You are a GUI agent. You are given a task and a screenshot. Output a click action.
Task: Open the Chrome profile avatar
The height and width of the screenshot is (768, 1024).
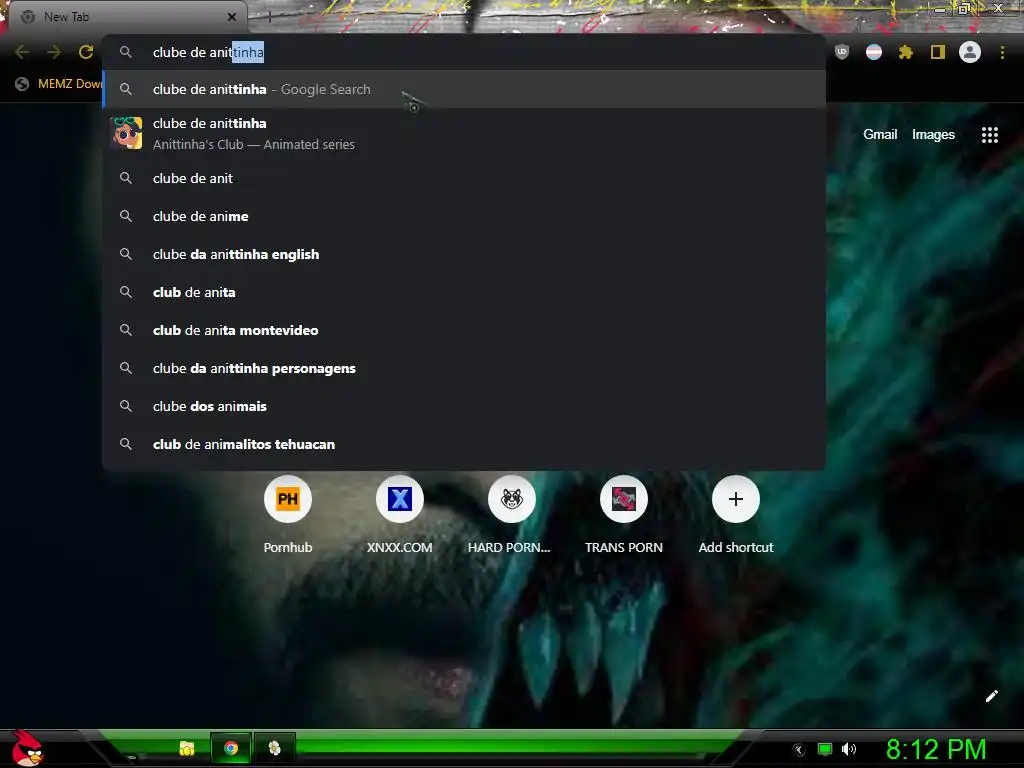pos(970,52)
